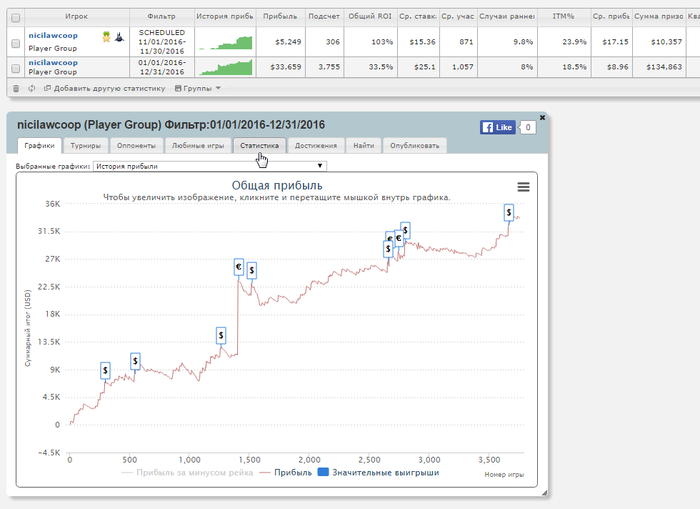Viewport: 700px width, 509px height.
Task: Open the chart hamburger menu icon
Action: click(523, 187)
